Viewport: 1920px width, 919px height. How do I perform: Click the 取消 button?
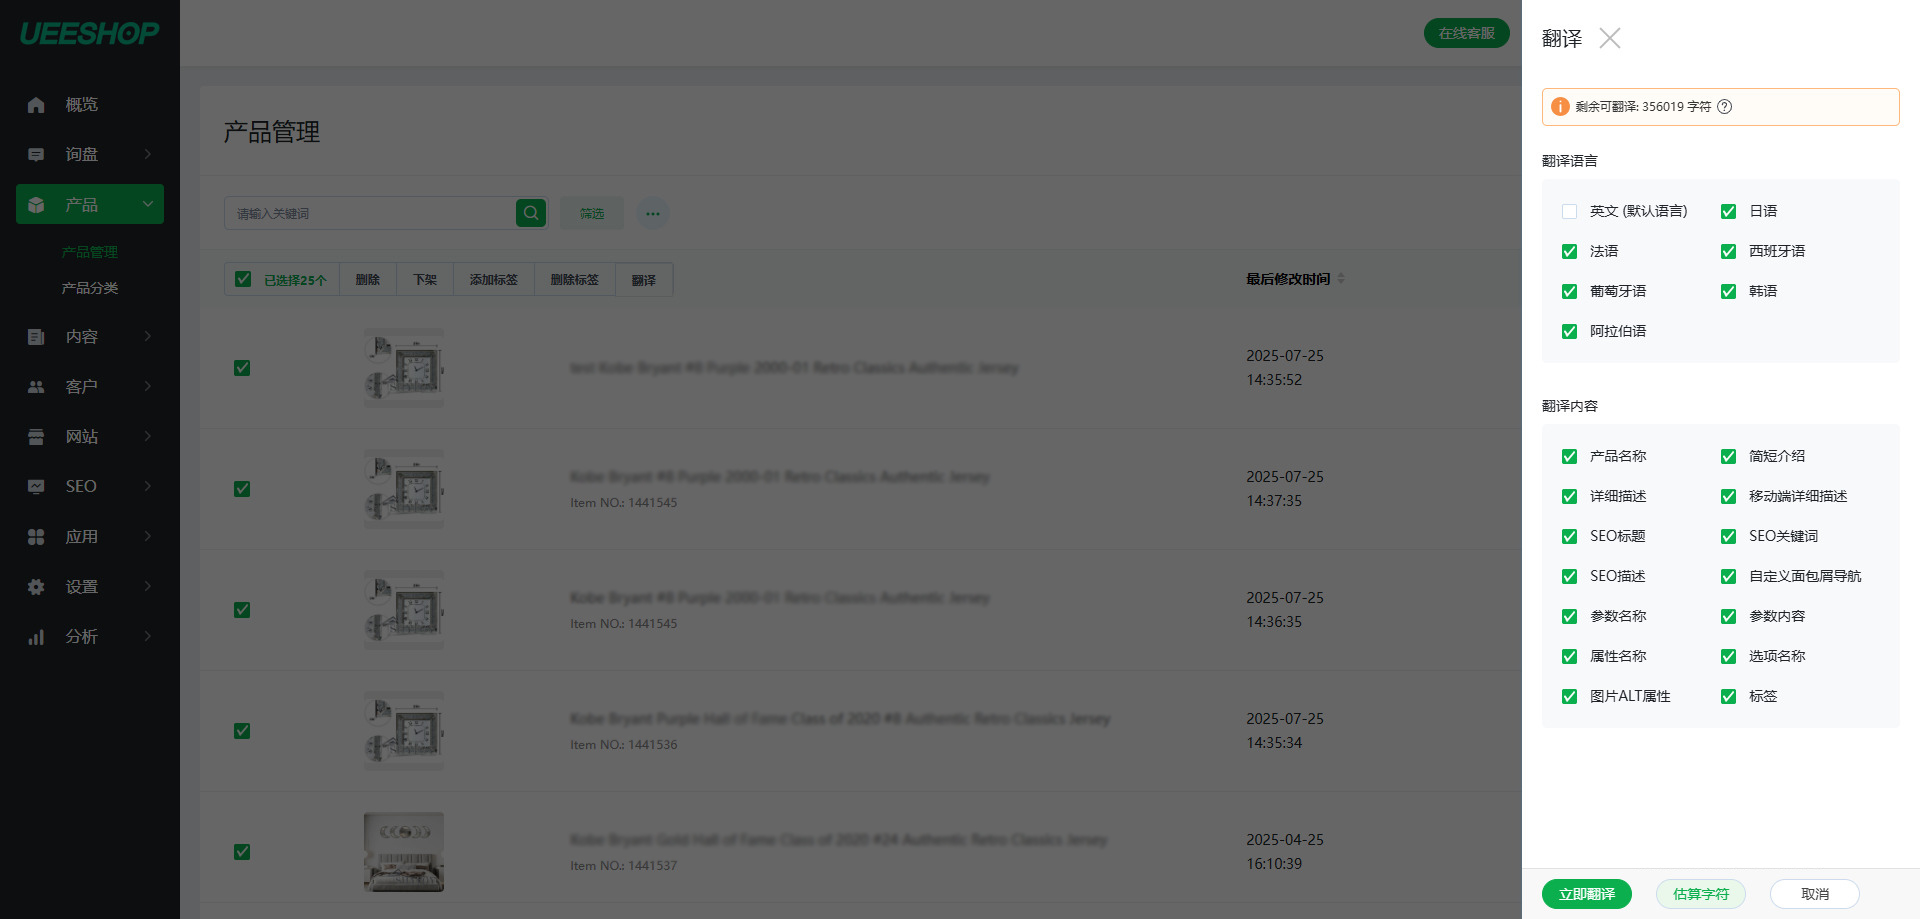pos(1815,894)
